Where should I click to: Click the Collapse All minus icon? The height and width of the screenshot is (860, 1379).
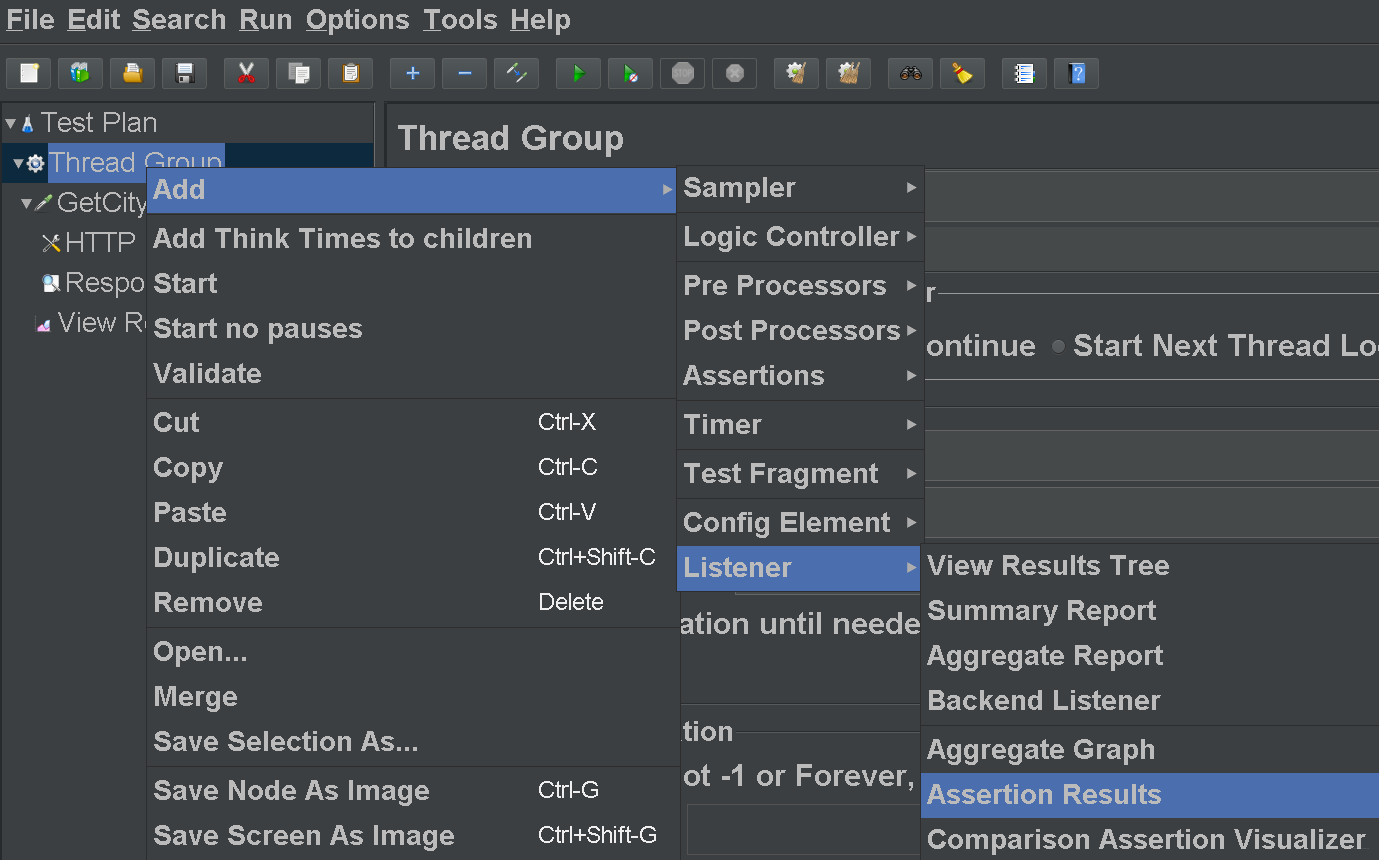click(464, 73)
